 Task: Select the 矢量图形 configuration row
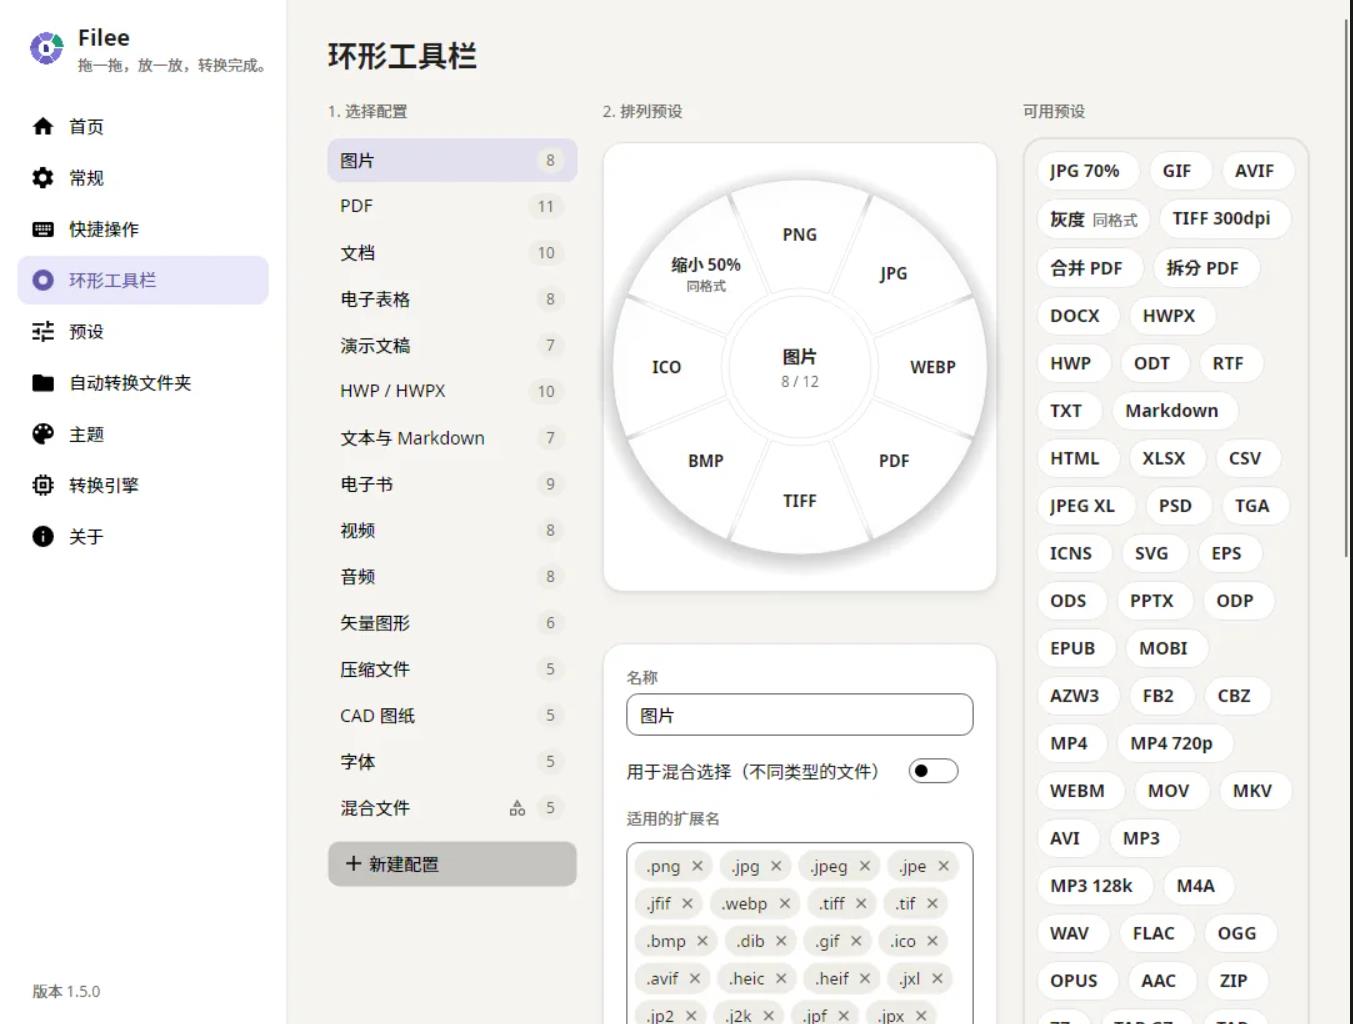click(x=452, y=623)
